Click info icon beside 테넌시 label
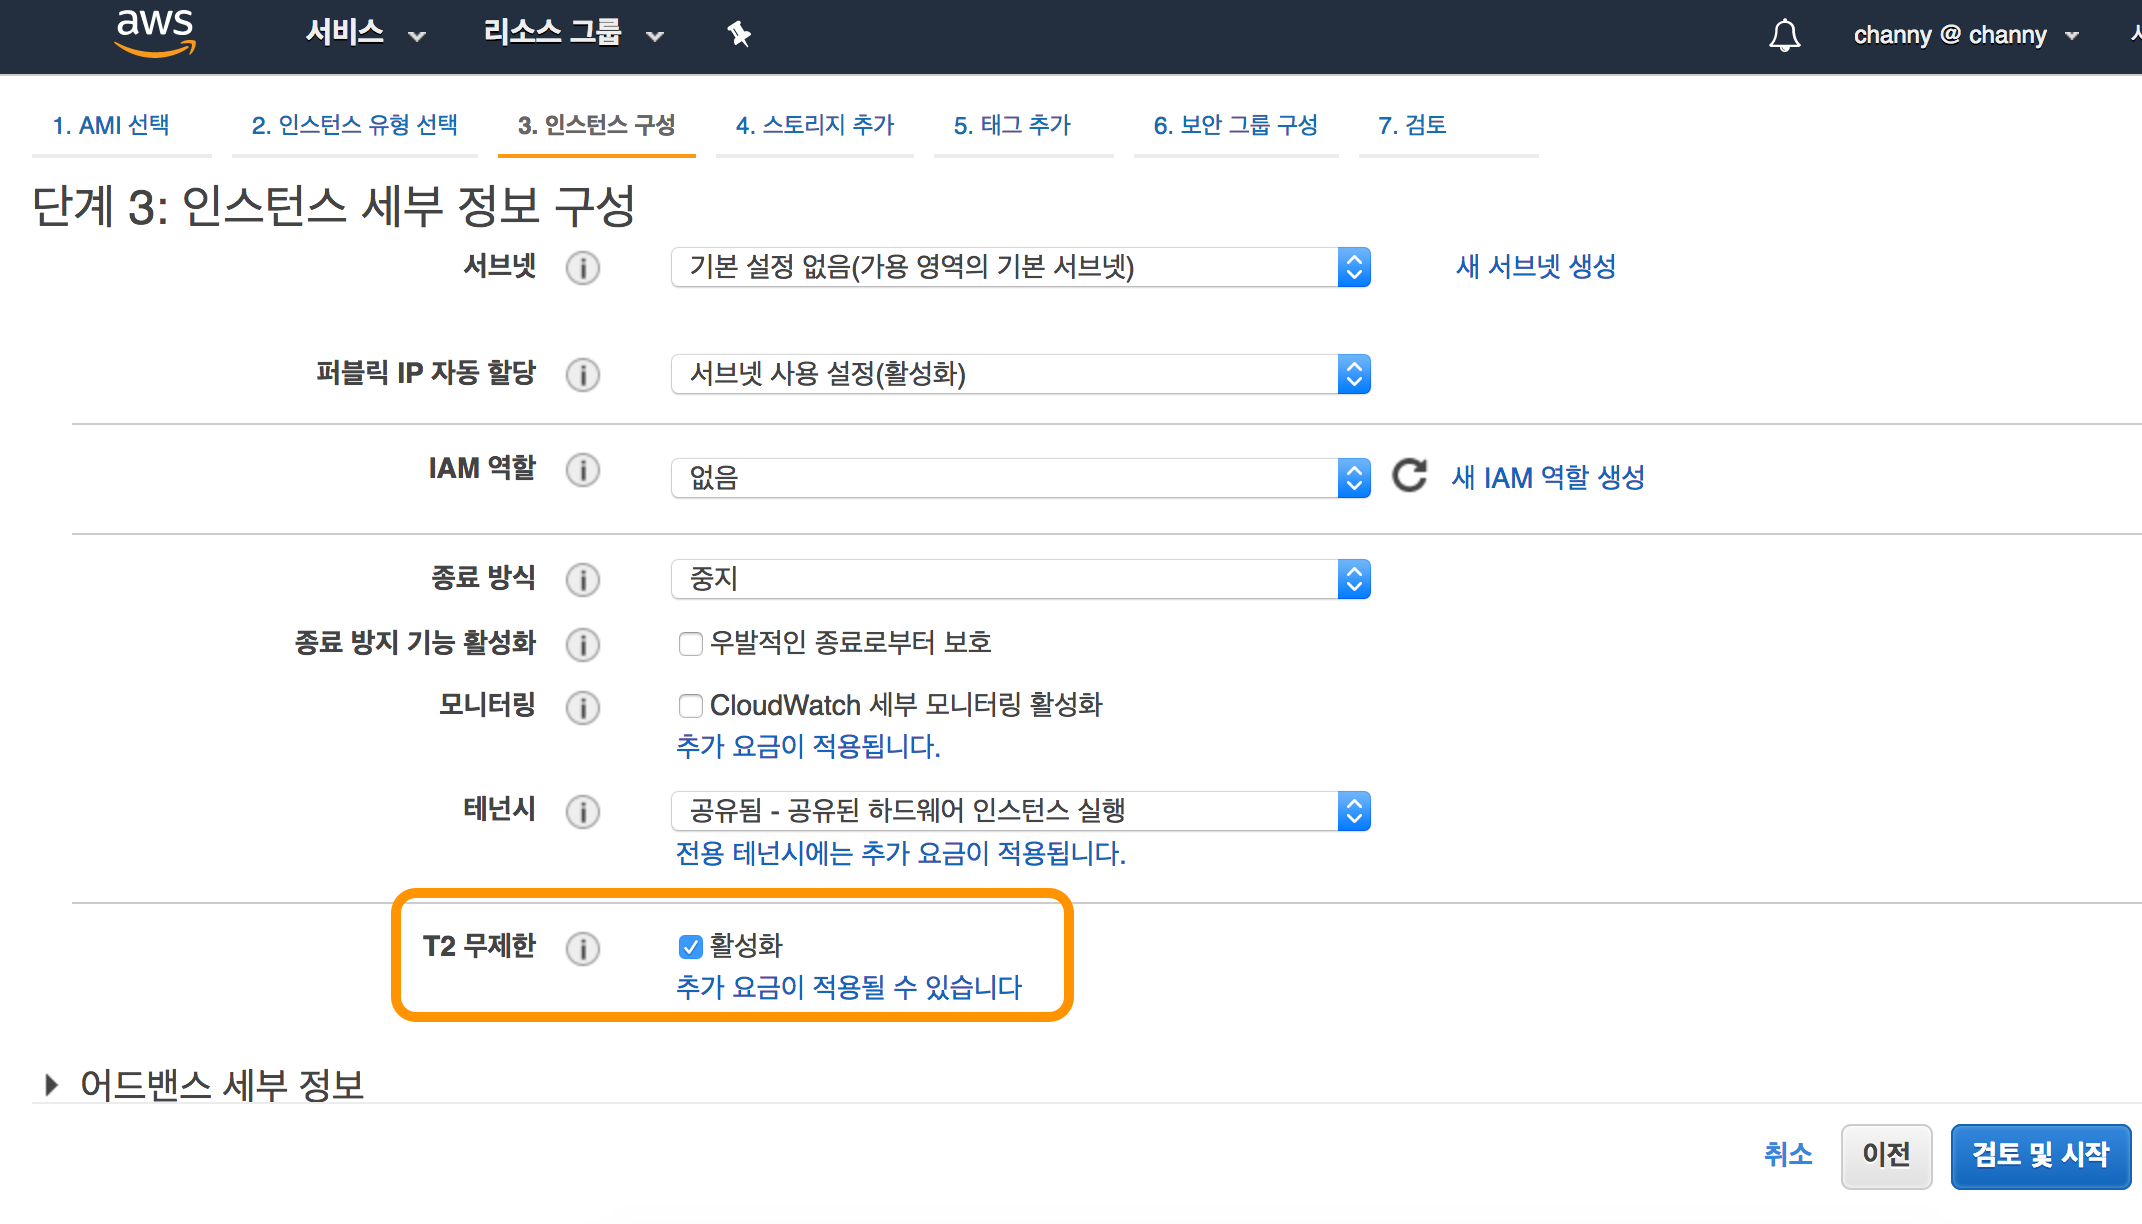The height and width of the screenshot is (1224, 2142). point(583,811)
